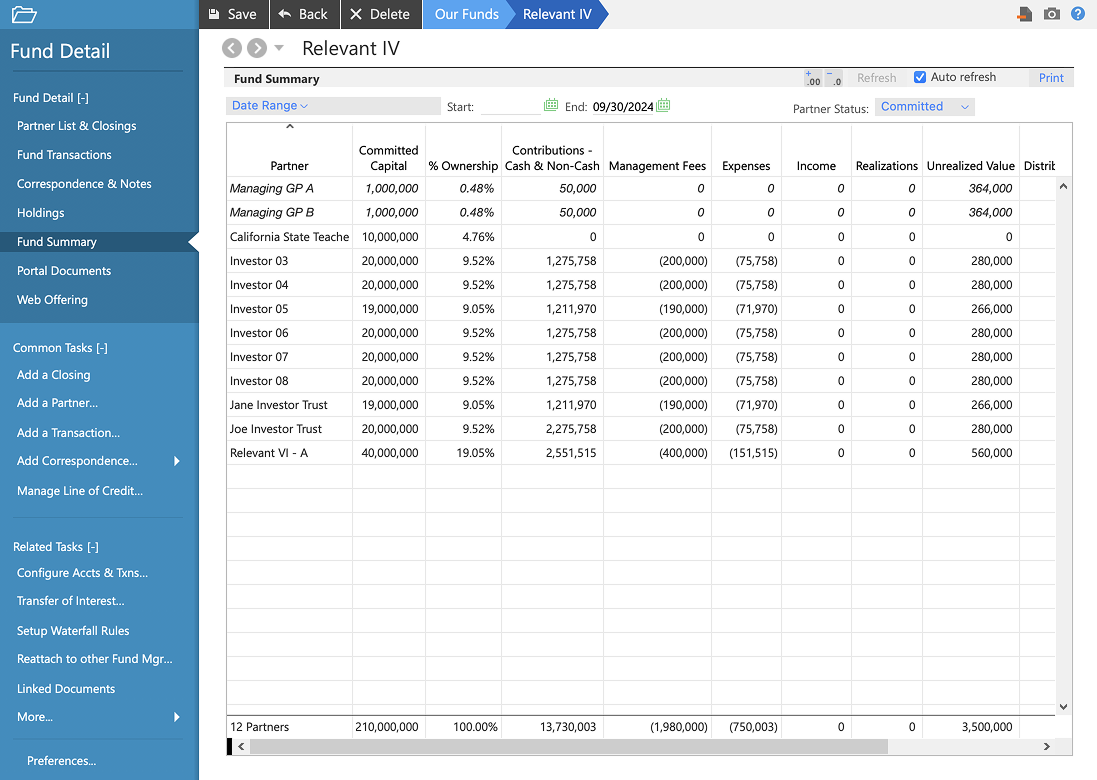Viewport: 1097px width, 780px height.
Task: Click Reattach to other Fund Mgr...
Action: coord(94,659)
